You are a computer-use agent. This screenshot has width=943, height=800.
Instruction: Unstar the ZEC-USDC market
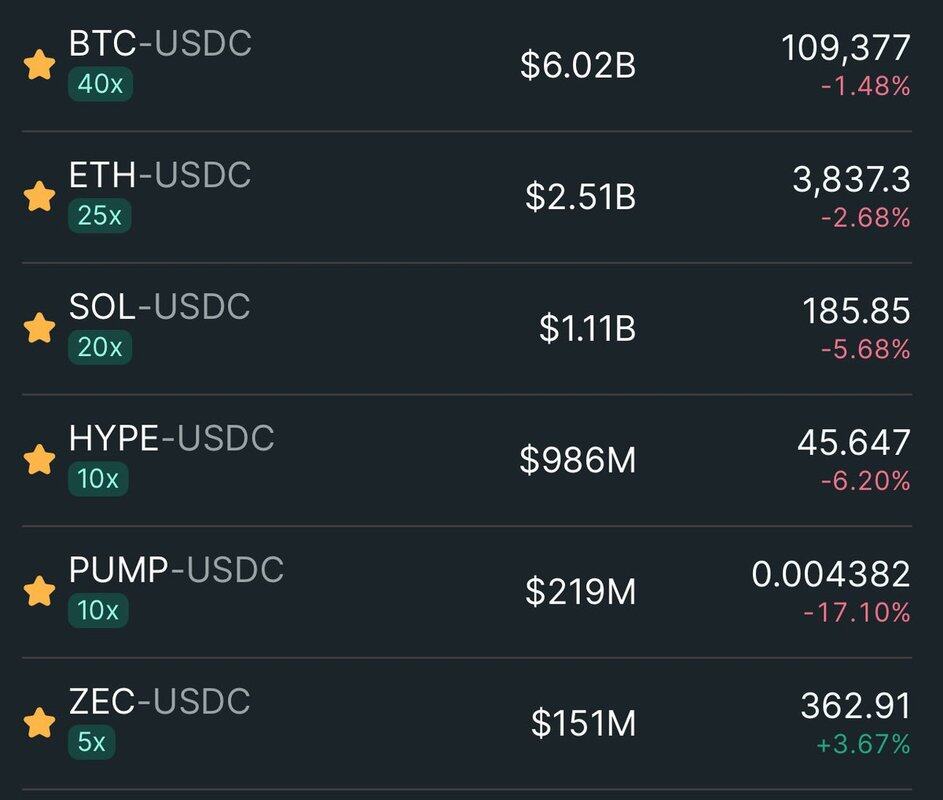(x=39, y=722)
